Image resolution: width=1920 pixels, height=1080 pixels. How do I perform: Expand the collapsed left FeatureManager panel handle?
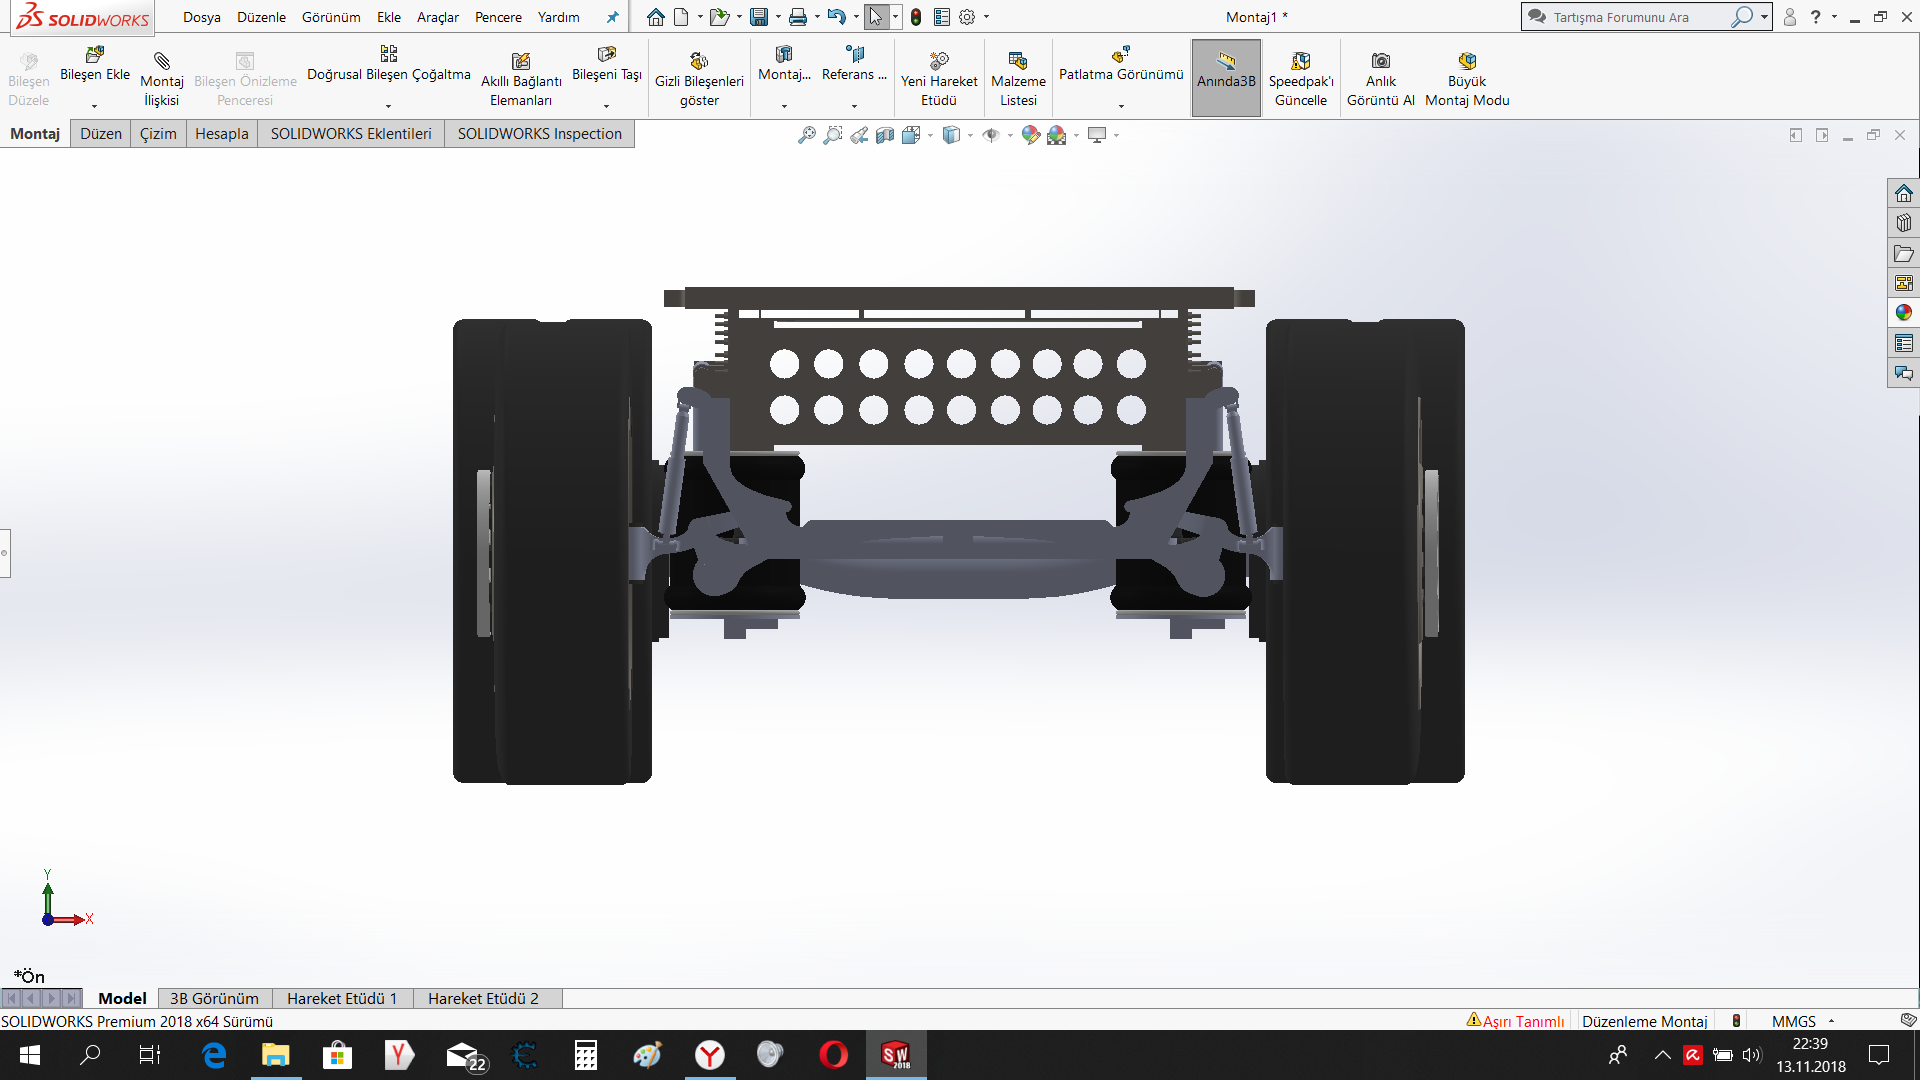click(5, 553)
